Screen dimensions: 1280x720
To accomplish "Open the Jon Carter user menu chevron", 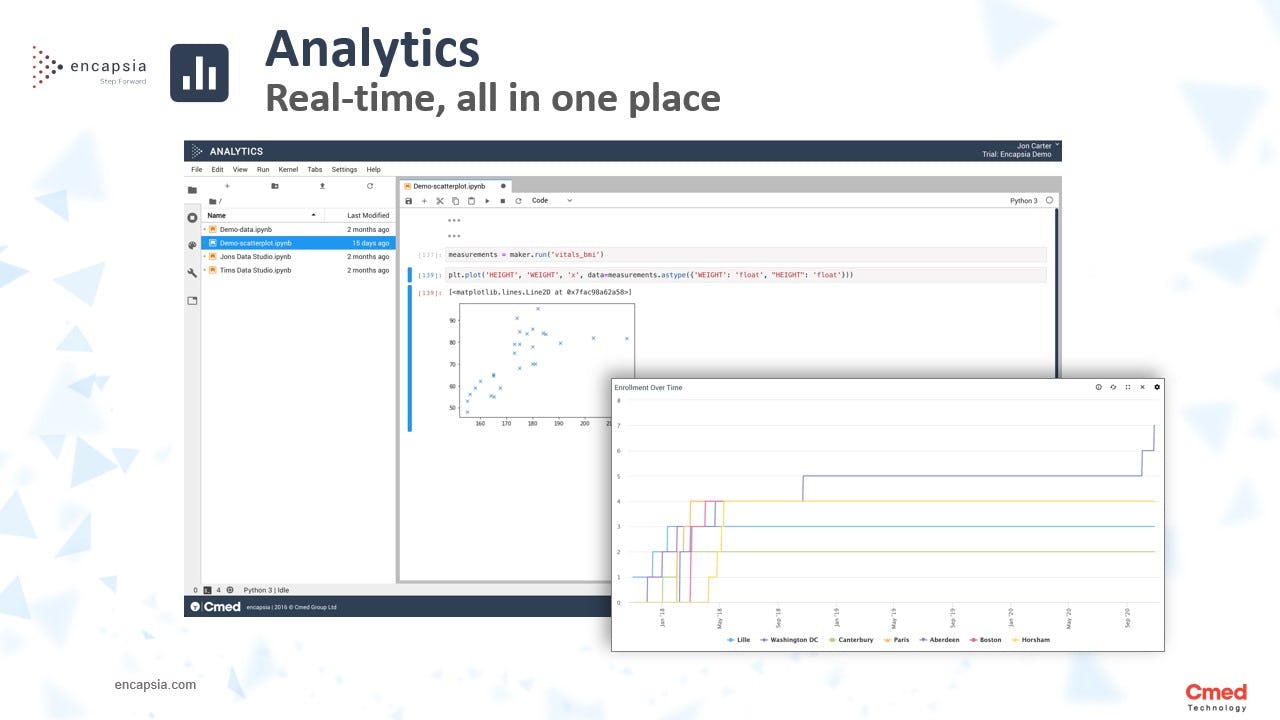I will [x=1057, y=145].
